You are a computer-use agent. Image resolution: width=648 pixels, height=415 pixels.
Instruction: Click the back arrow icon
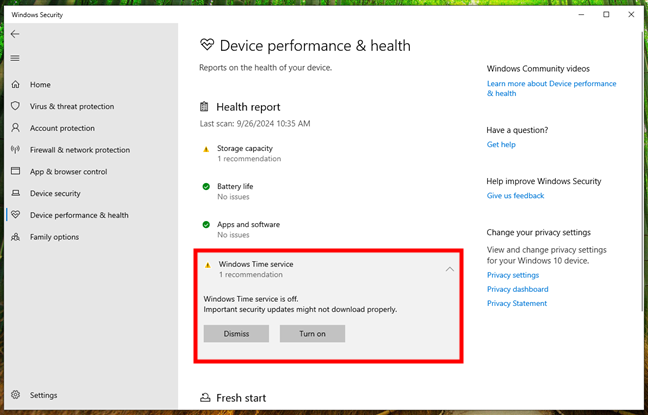click(x=15, y=34)
